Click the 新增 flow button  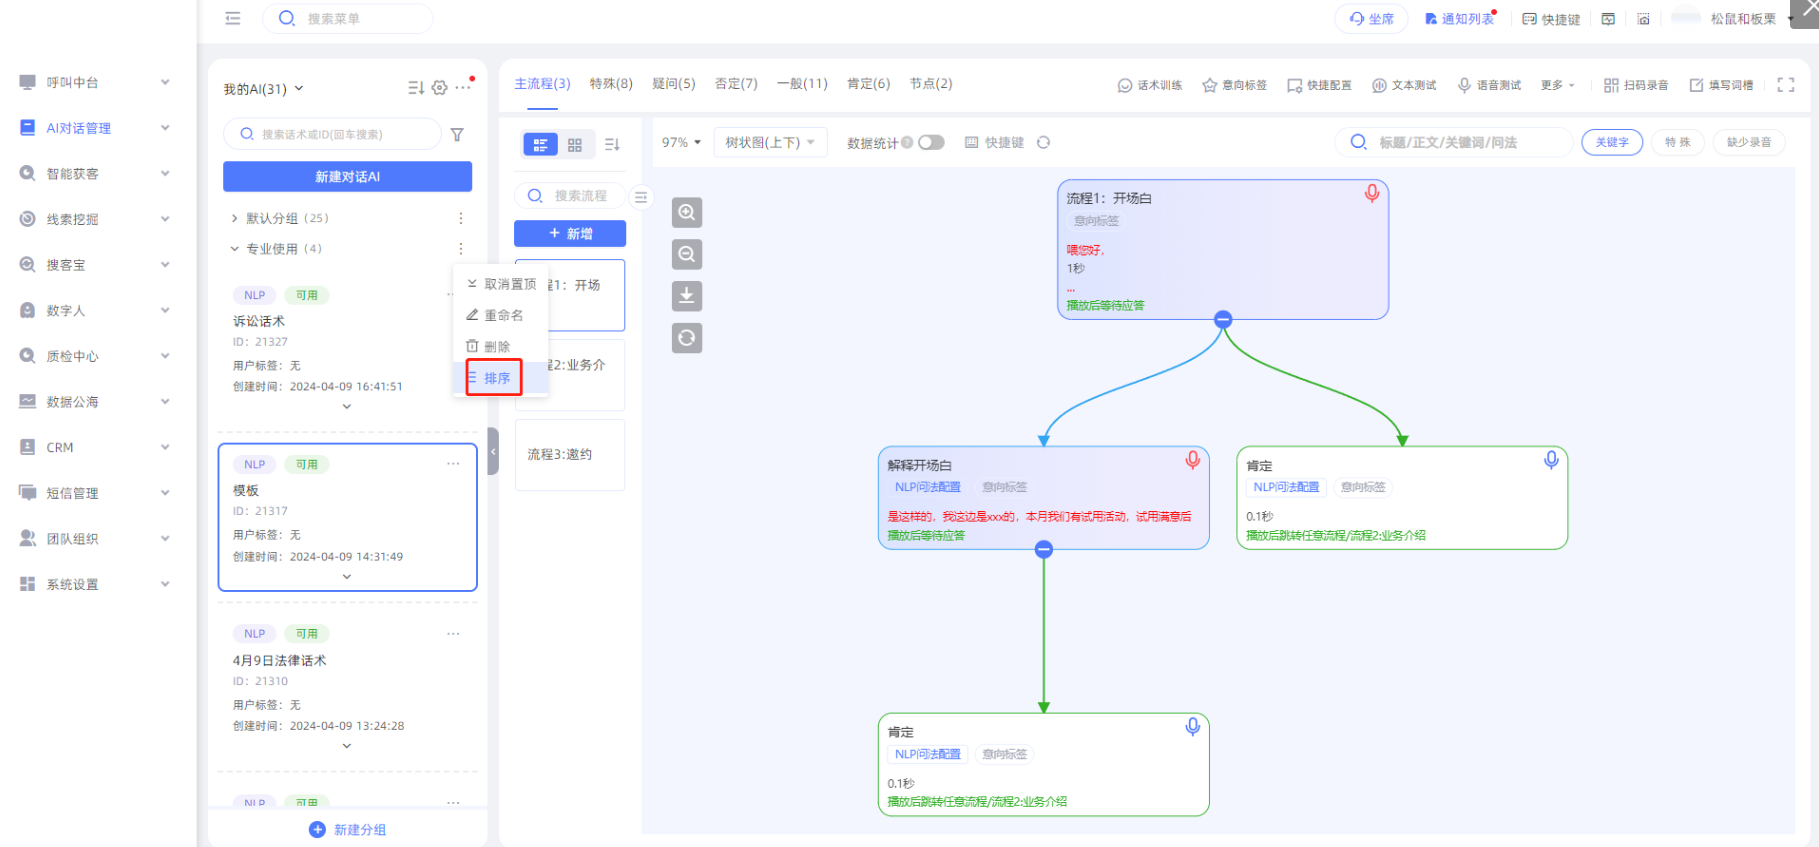click(x=570, y=234)
